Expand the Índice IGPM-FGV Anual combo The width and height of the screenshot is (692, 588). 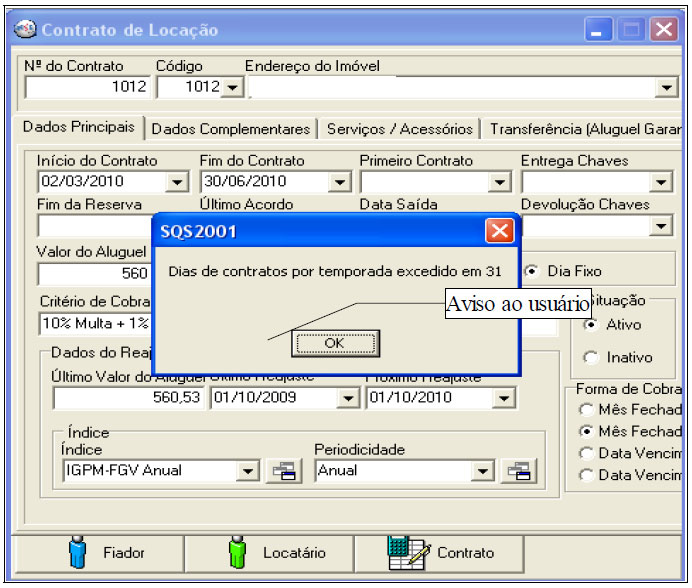coord(248,471)
